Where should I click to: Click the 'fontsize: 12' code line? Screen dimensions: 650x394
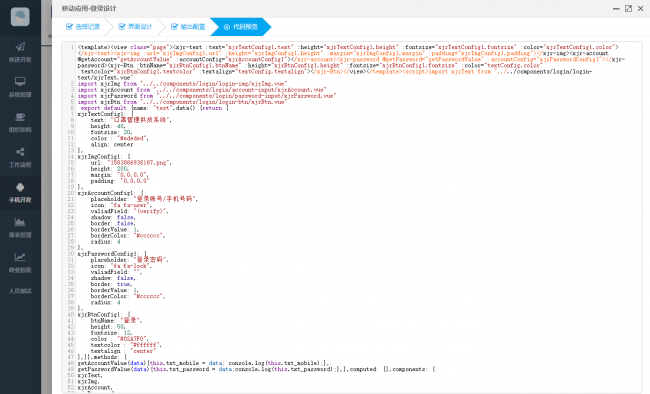(111, 333)
